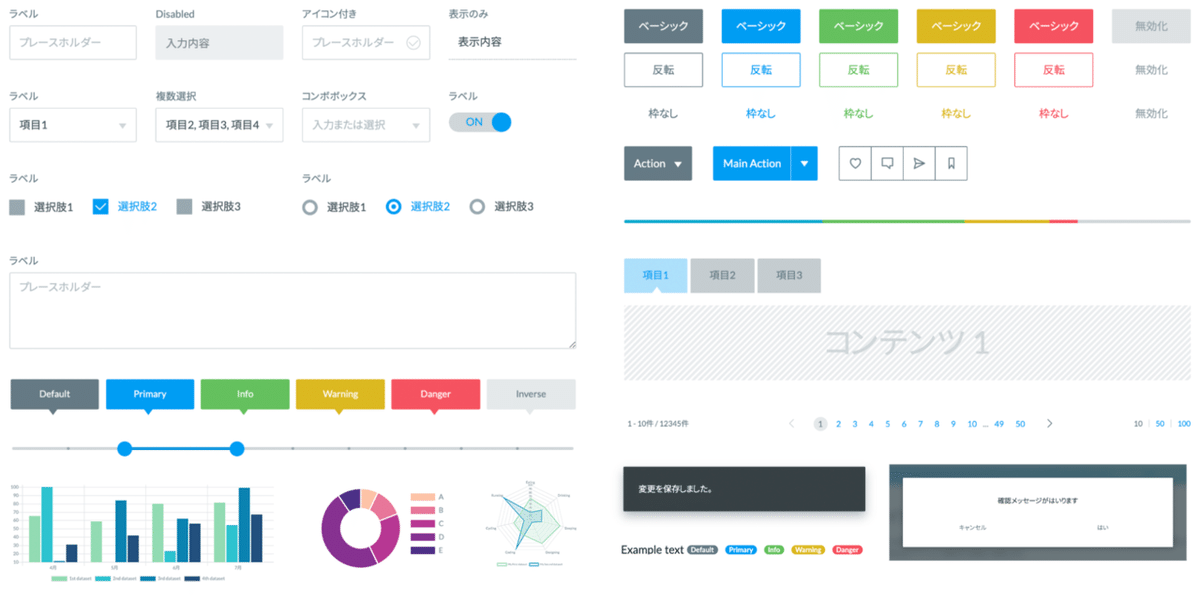Click the green ベーシック button
The height and width of the screenshot is (600, 1200).
(858, 26)
